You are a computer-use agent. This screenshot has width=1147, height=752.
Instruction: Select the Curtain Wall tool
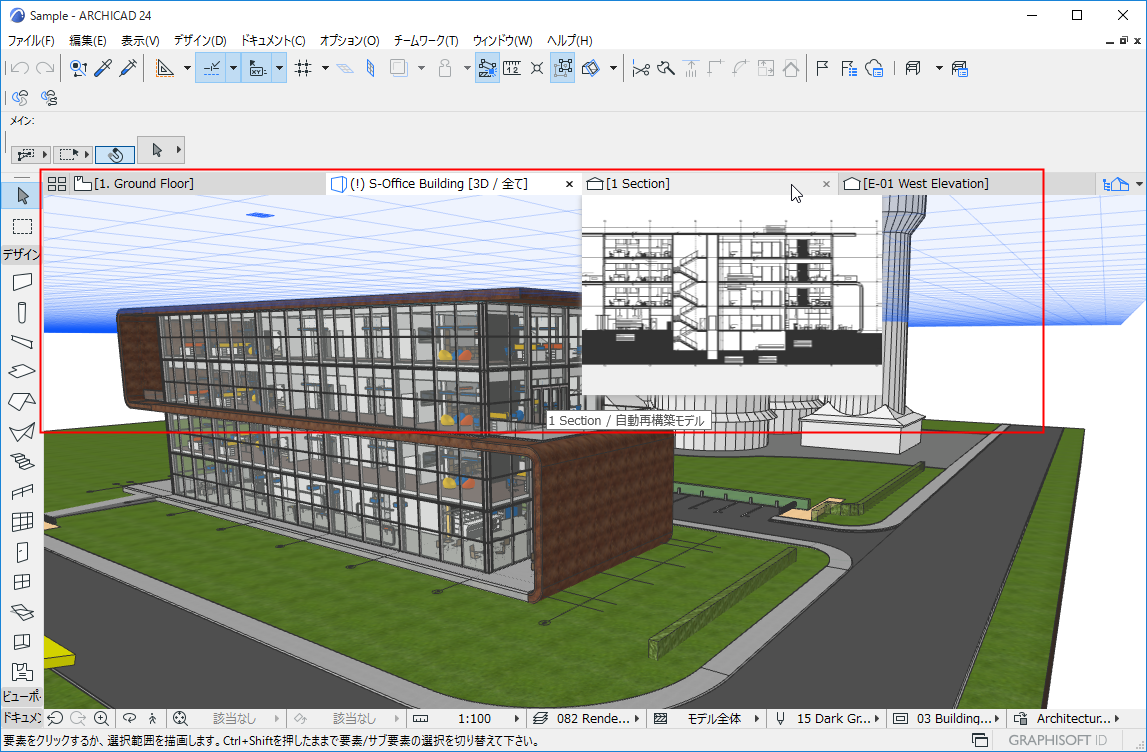coord(22,521)
